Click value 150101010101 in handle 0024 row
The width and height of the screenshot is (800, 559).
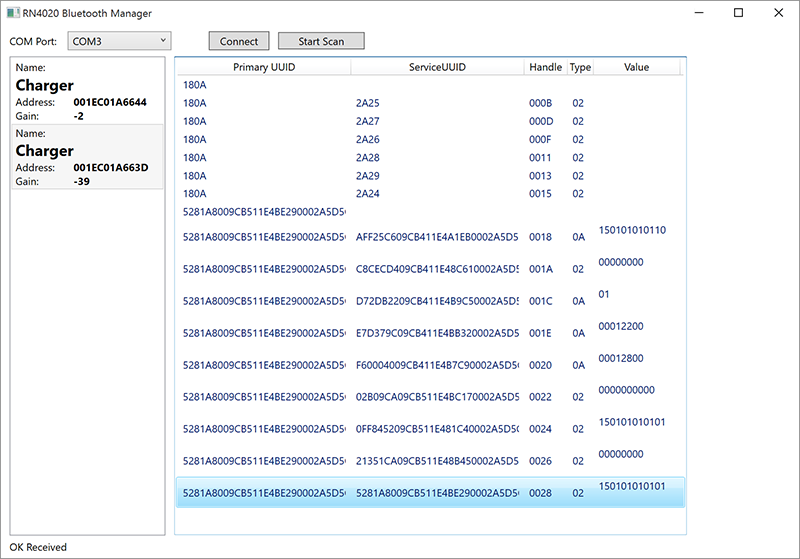click(x=632, y=422)
